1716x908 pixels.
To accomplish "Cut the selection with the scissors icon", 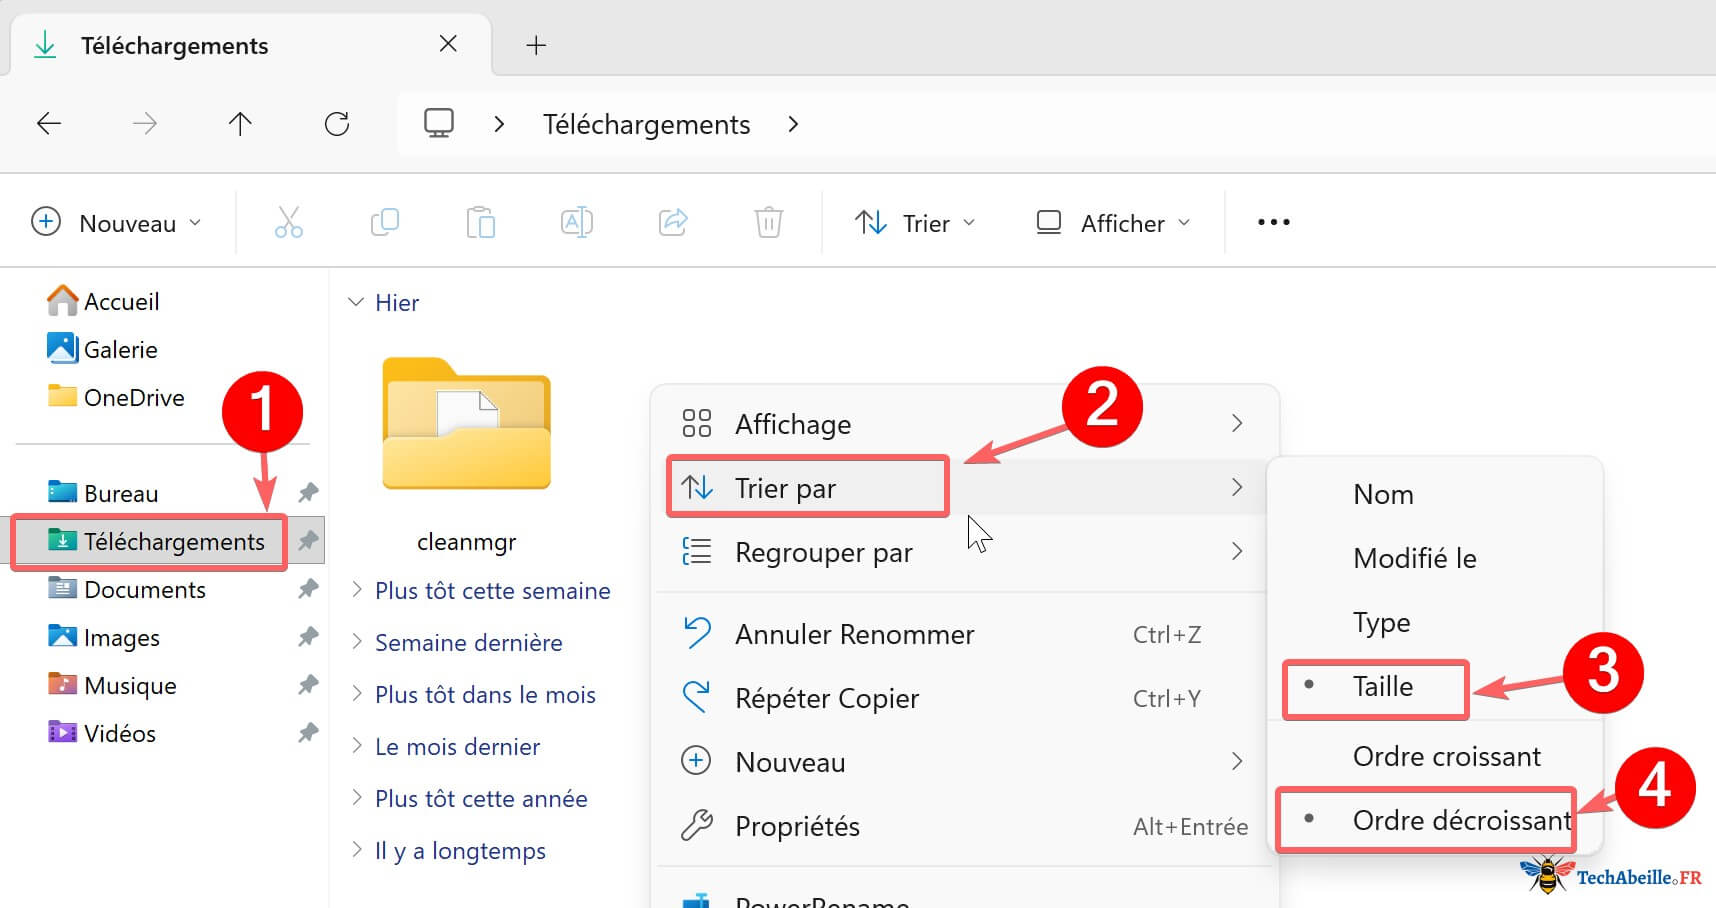I will coord(288,222).
